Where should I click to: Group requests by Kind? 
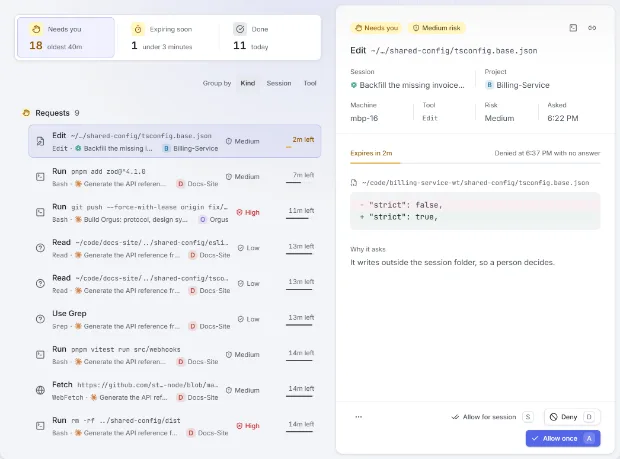(x=248, y=83)
